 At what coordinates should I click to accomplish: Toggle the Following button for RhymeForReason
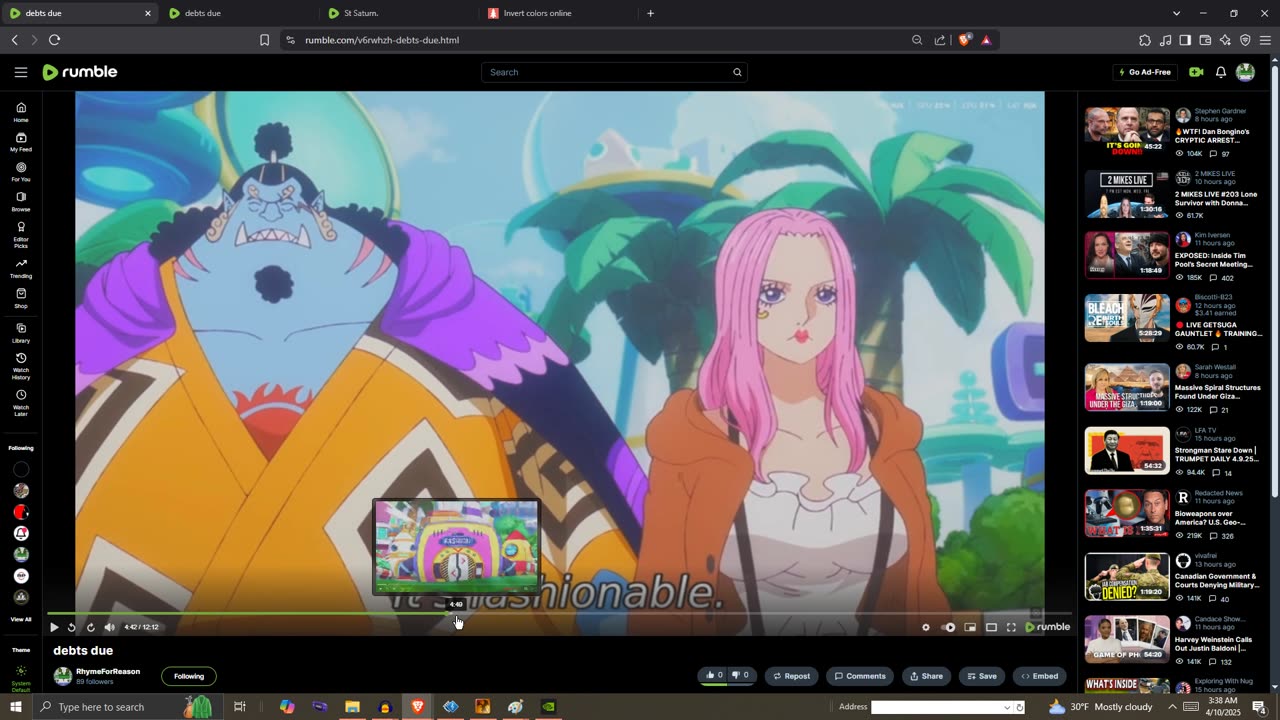pyautogui.click(x=189, y=676)
